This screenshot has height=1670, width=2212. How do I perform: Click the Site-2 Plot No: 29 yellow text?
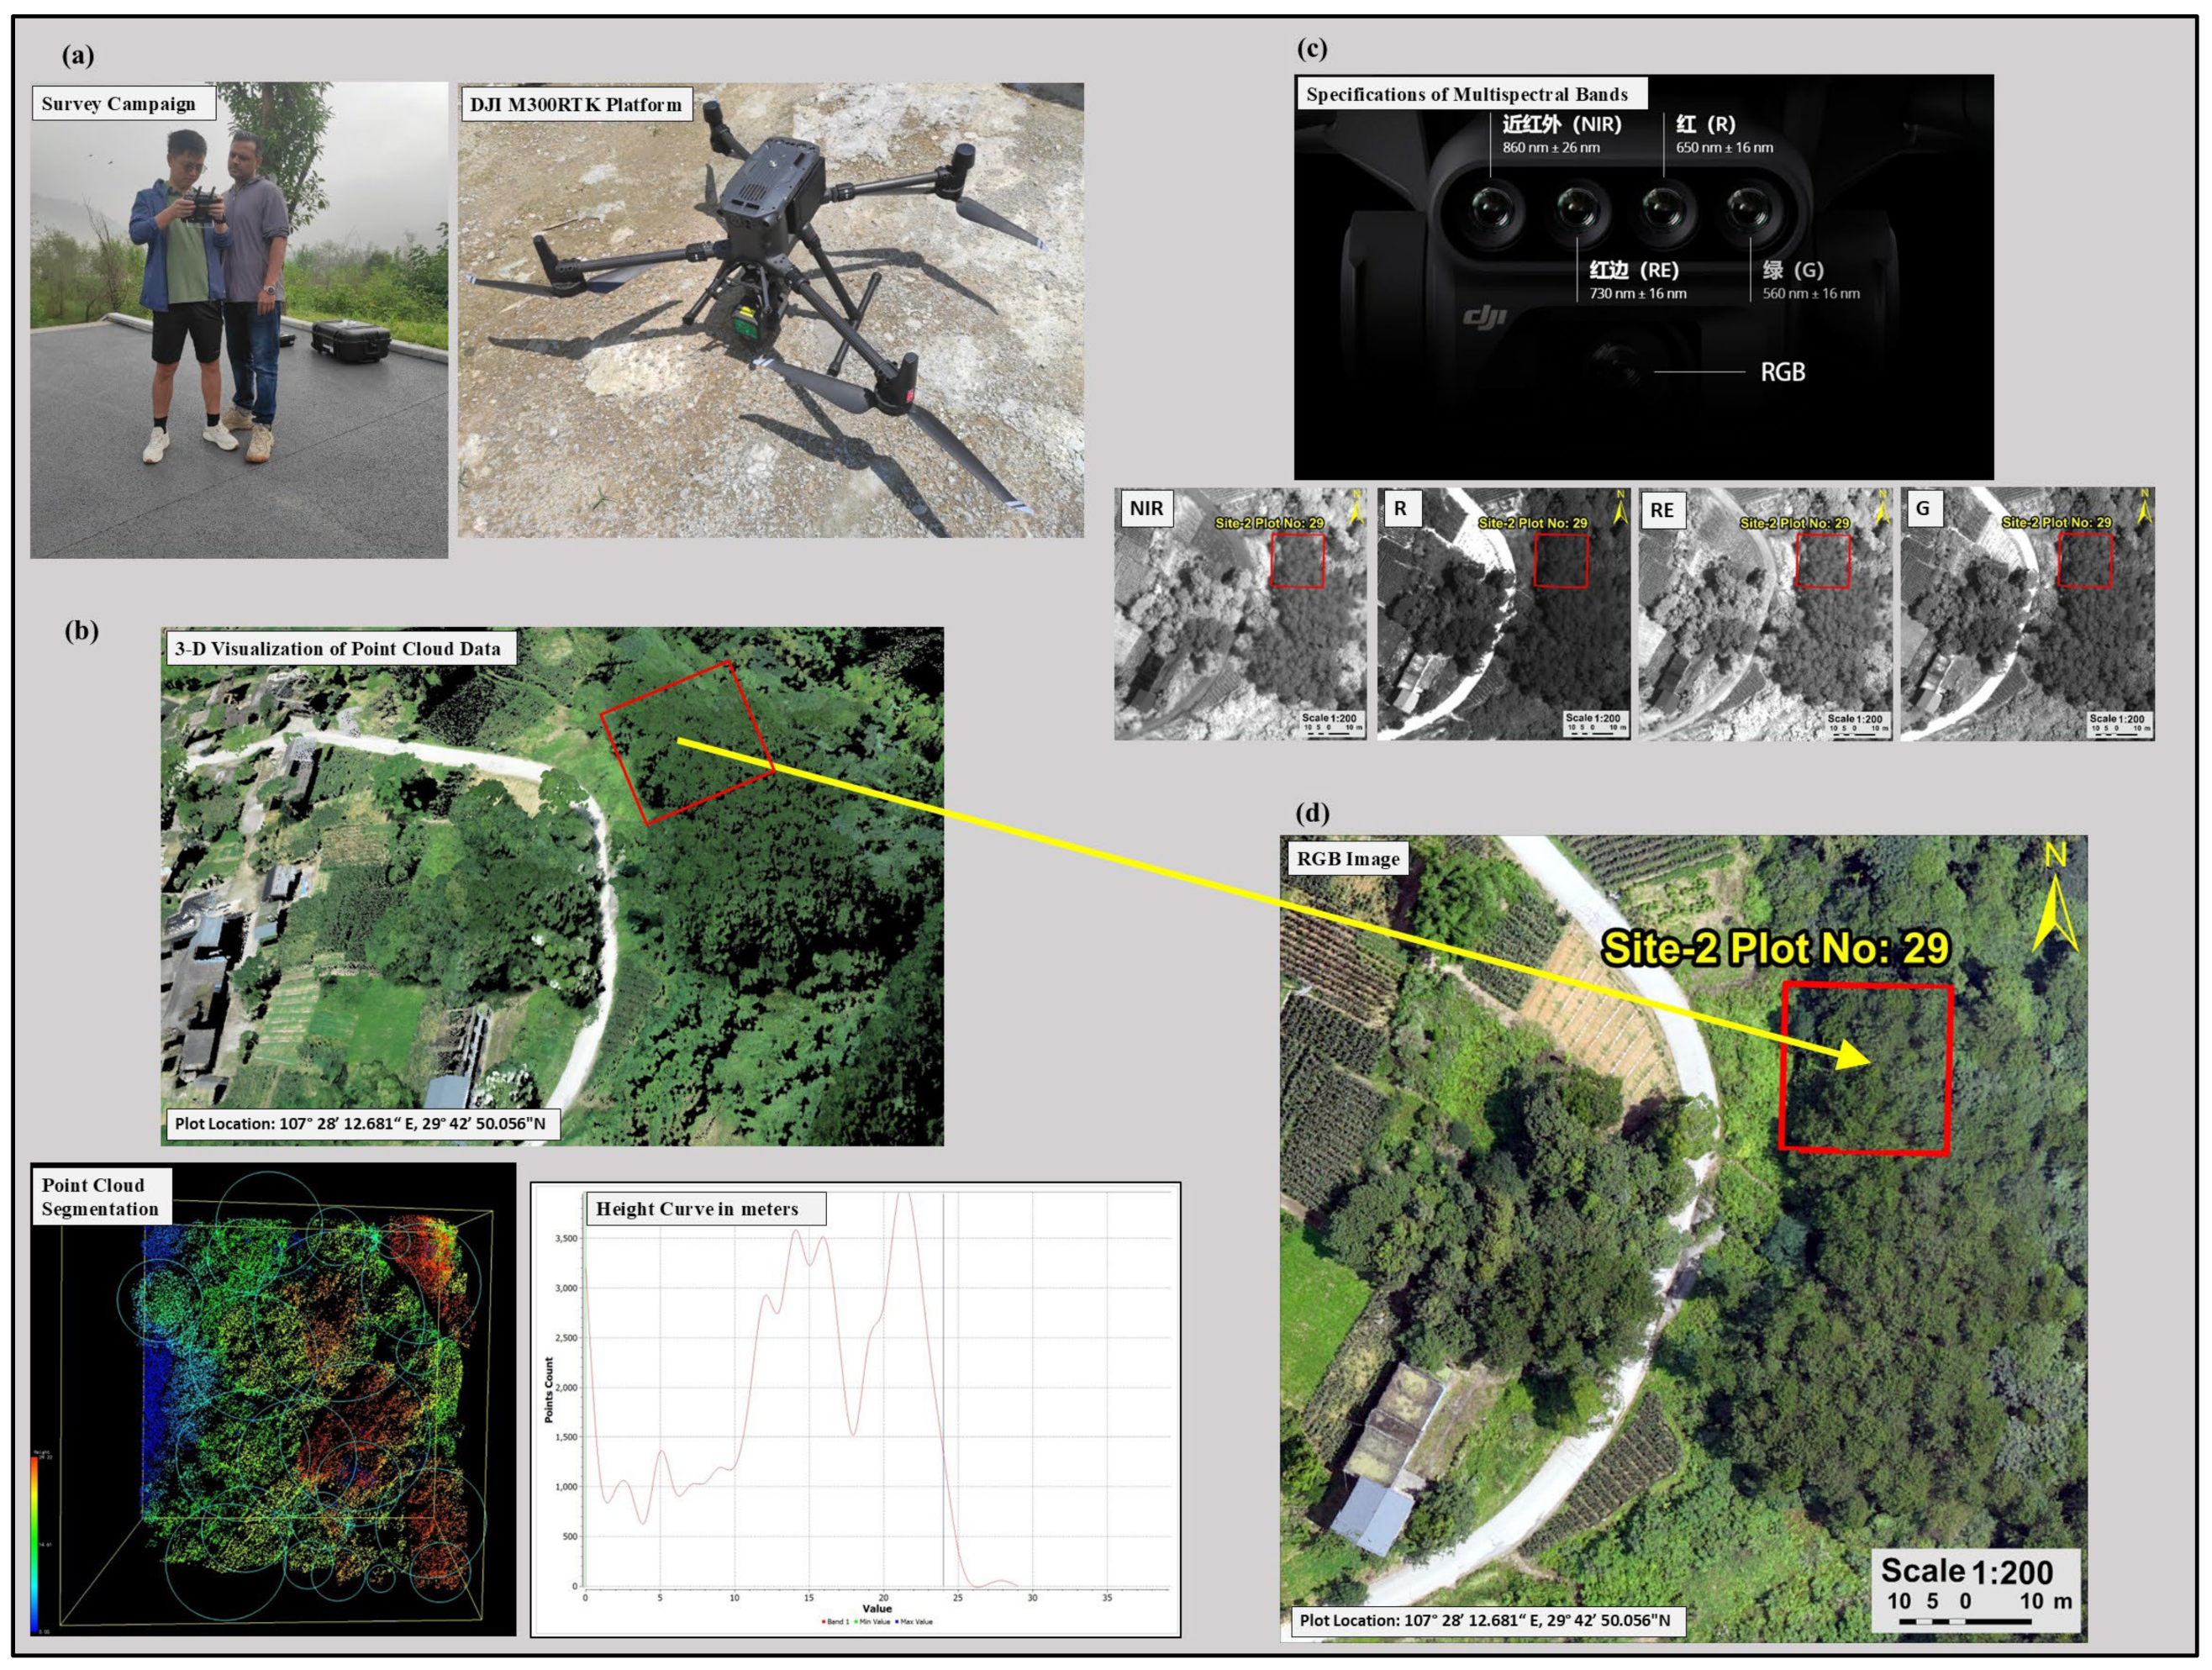1775,948
